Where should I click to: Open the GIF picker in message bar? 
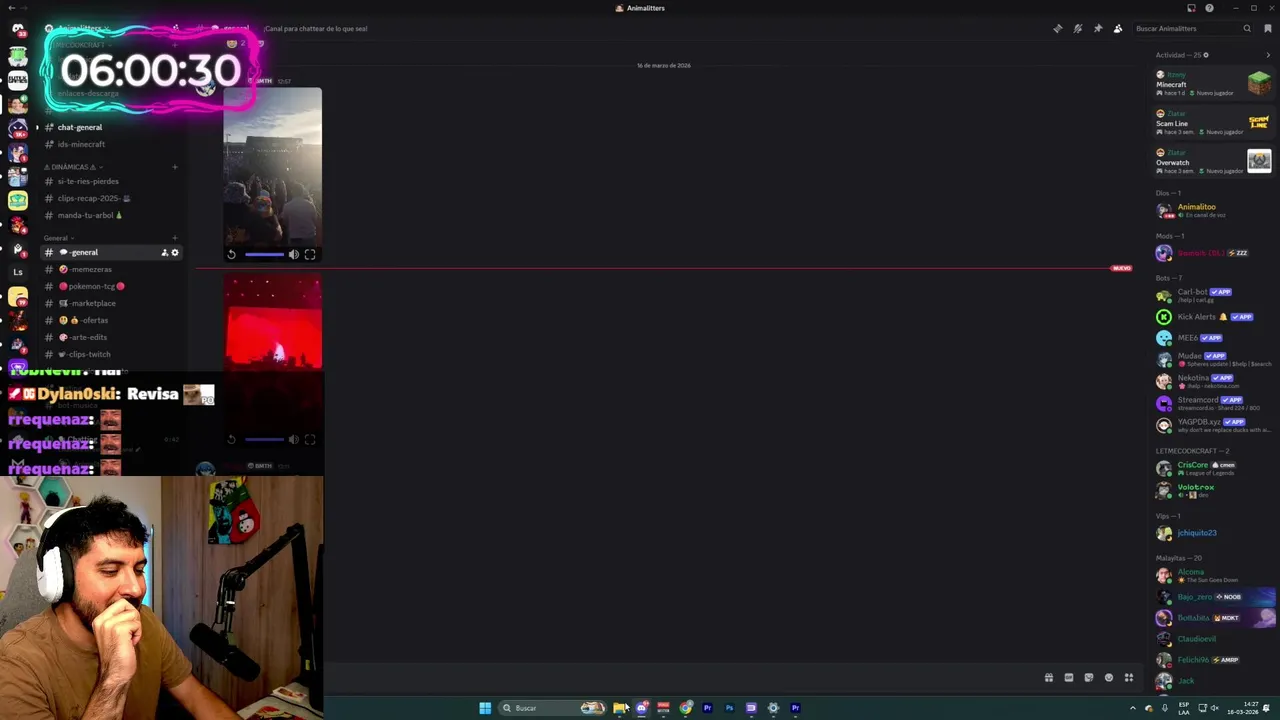click(1069, 678)
